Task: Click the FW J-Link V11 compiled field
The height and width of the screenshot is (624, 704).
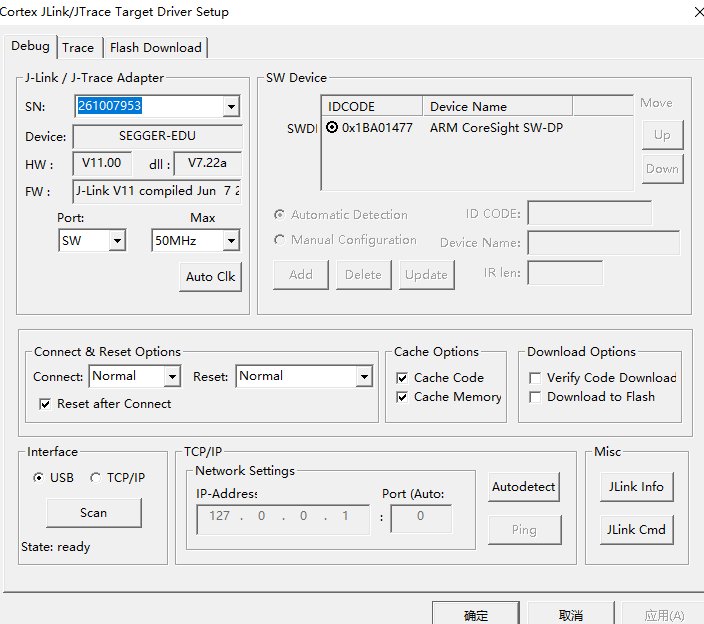Action: point(157,191)
